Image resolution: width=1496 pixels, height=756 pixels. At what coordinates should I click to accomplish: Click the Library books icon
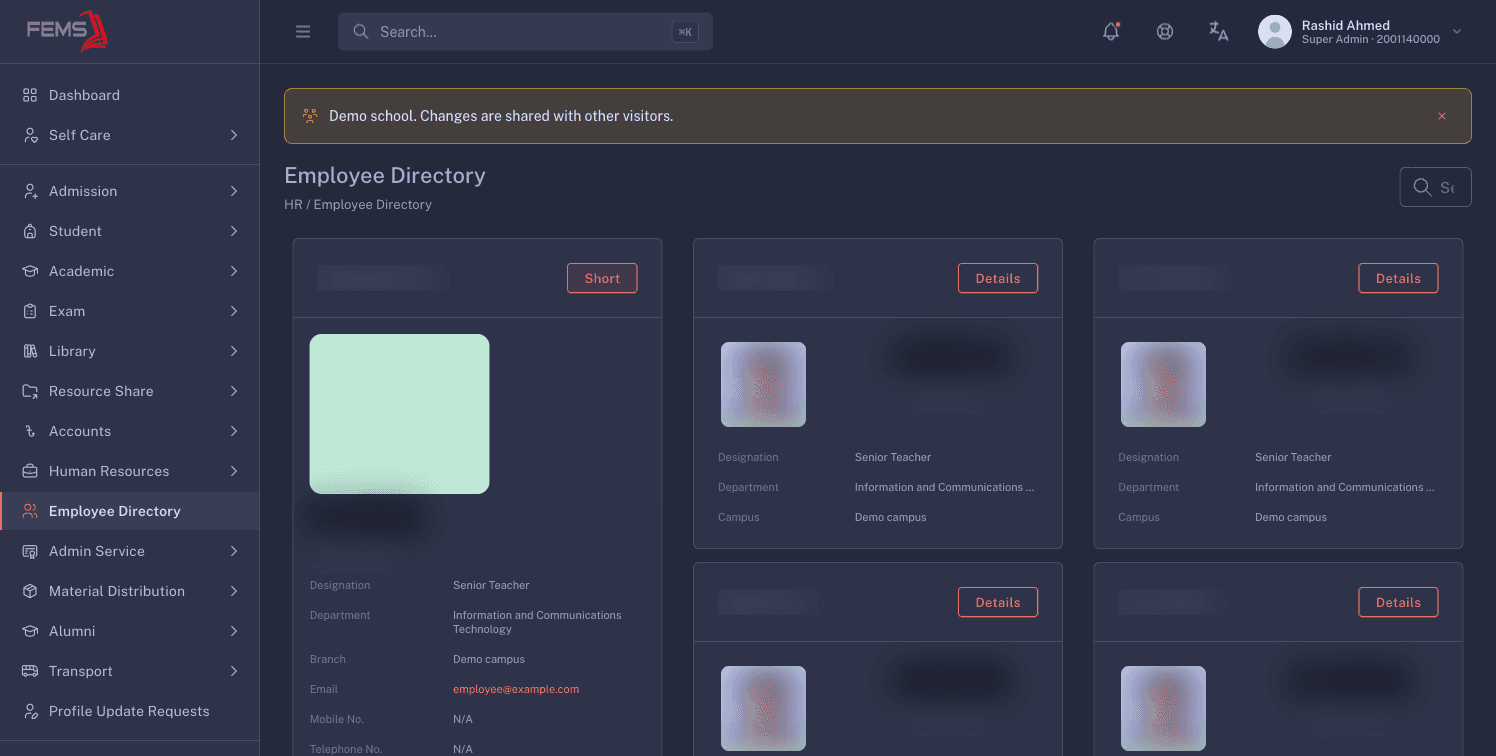tap(30, 351)
